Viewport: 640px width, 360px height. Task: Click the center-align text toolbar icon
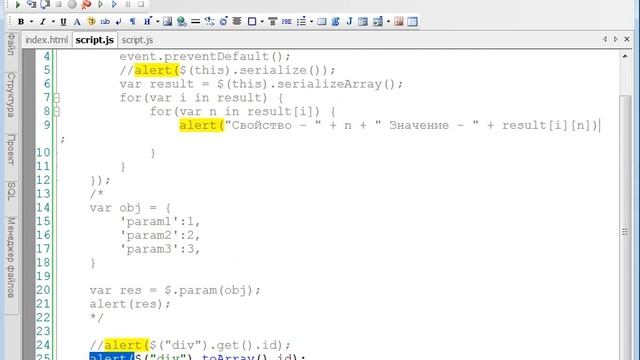[237, 21]
